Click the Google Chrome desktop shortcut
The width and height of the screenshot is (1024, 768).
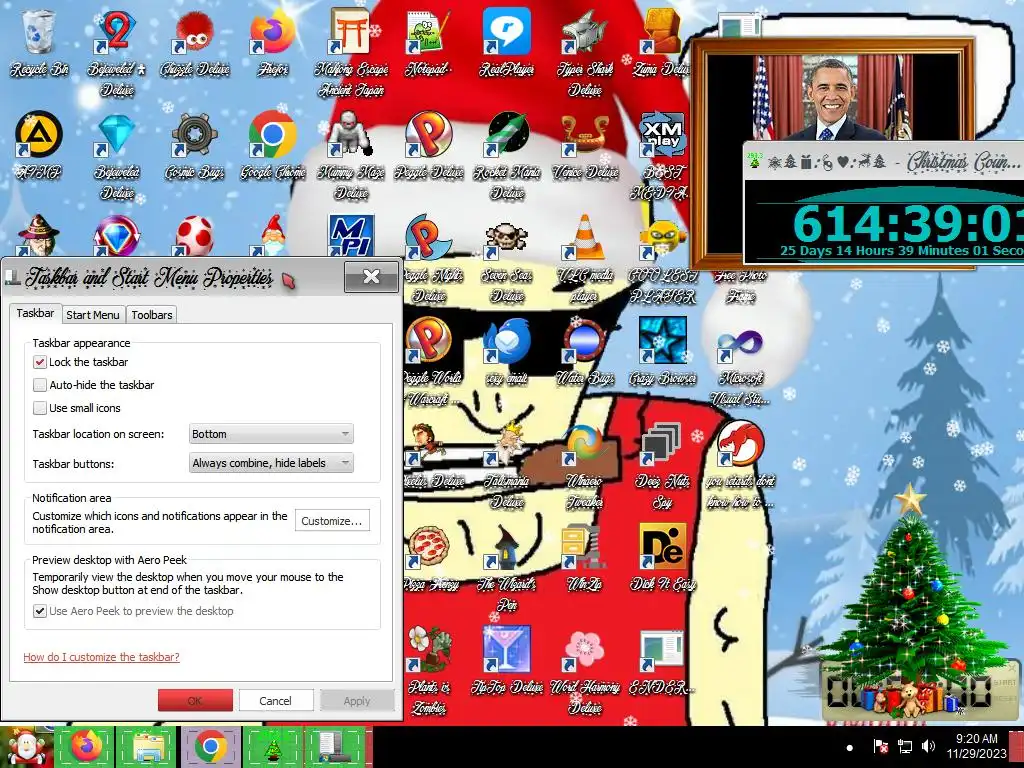tap(273, 146)
